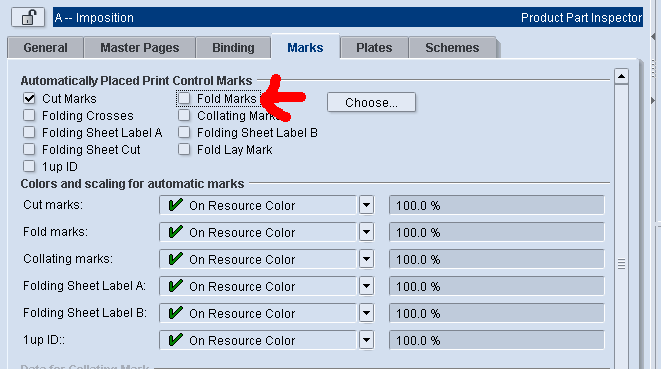This screenshot has height=369, width=661.
Task: Click the Folding Sheet Label A scaling field
Action: (497, 286)
